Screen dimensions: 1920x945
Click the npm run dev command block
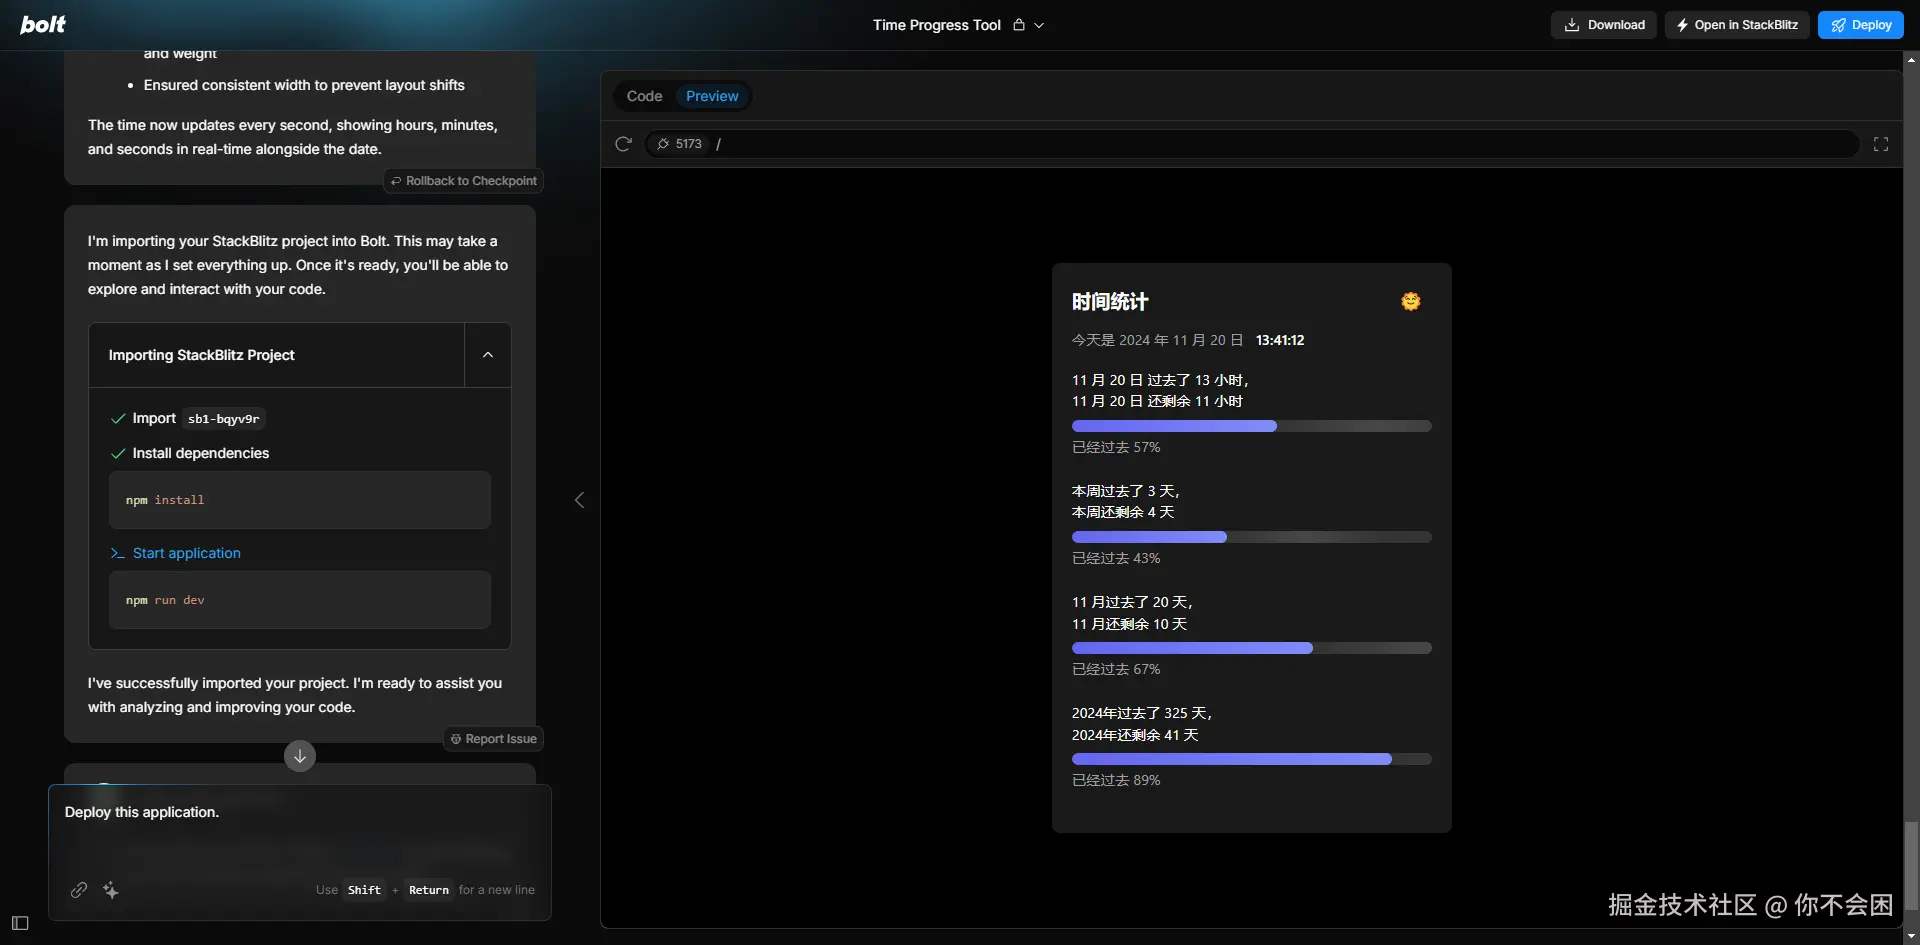click(x=300, y=600)
